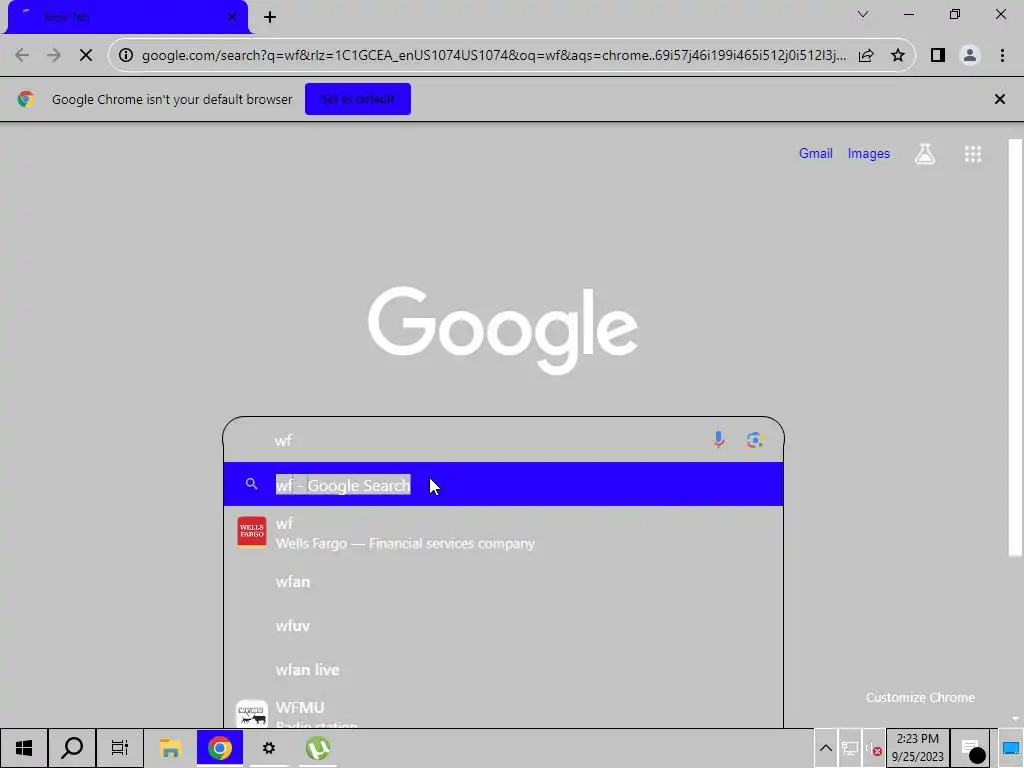Click Set as default button
Screen dimensions: 1024x768
click(358, 99)
